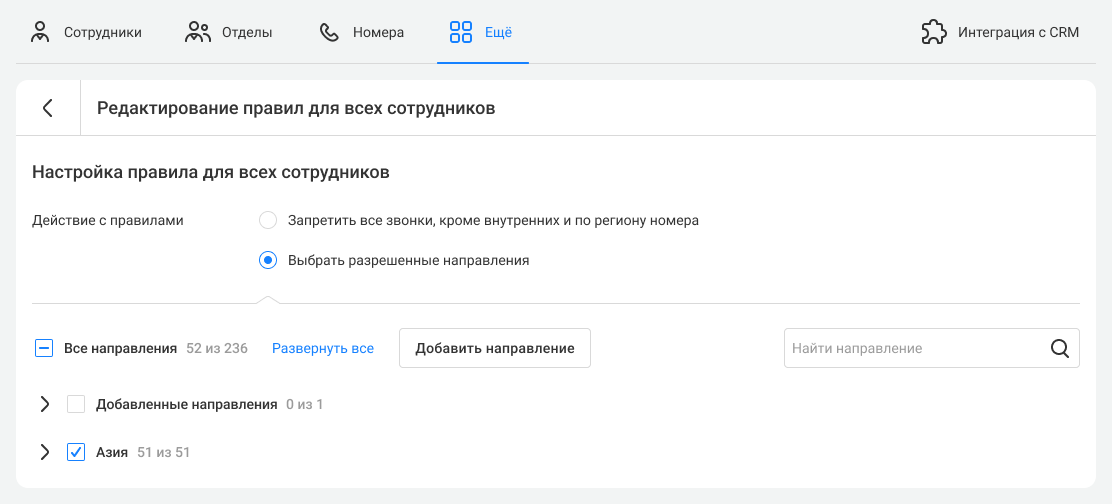
Task: Click the Отделы group icon
Action: pos(198,33)
